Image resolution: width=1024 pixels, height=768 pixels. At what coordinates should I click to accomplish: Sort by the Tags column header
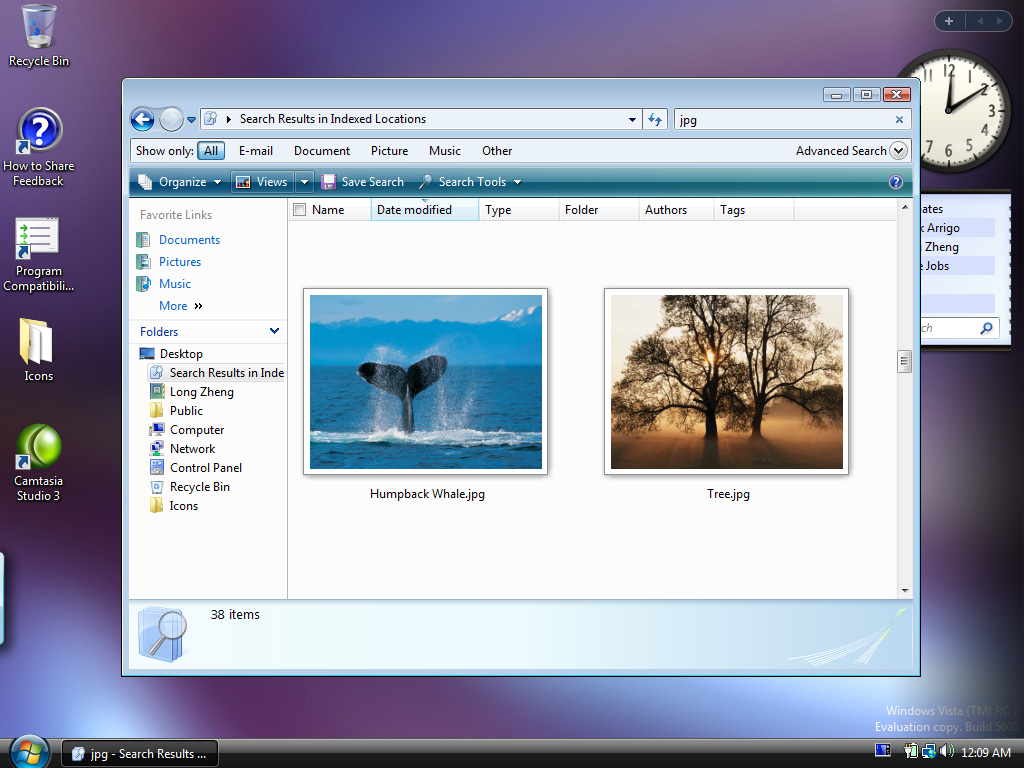(x=754, y=210)
